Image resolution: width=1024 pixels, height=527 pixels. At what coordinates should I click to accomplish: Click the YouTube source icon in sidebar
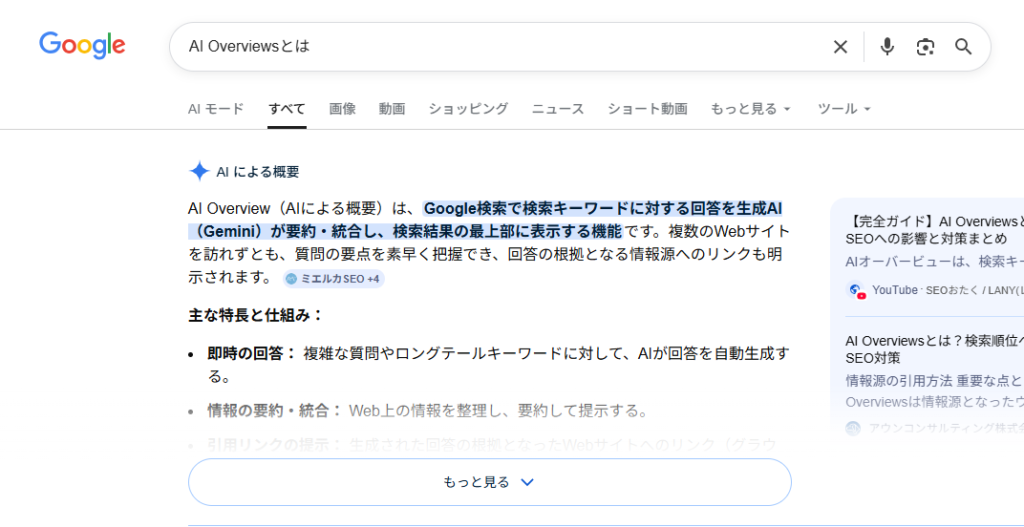point(855,290)
